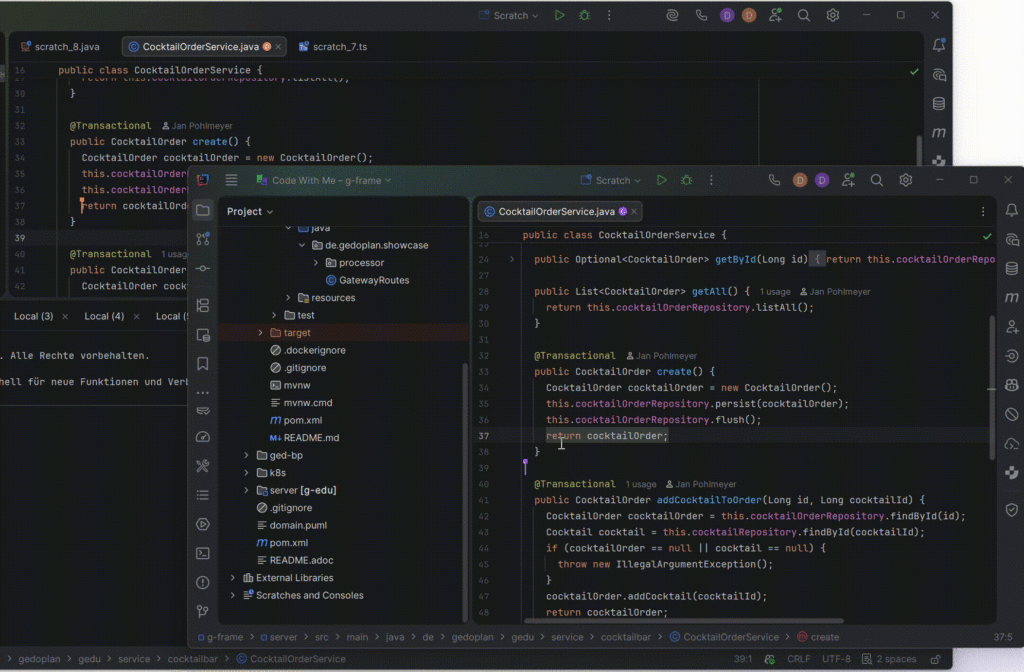This screenshot has height=672, width=1024.
Task: Switch to the scratch_7.ts tab
Action: click(x=339, y=47)
